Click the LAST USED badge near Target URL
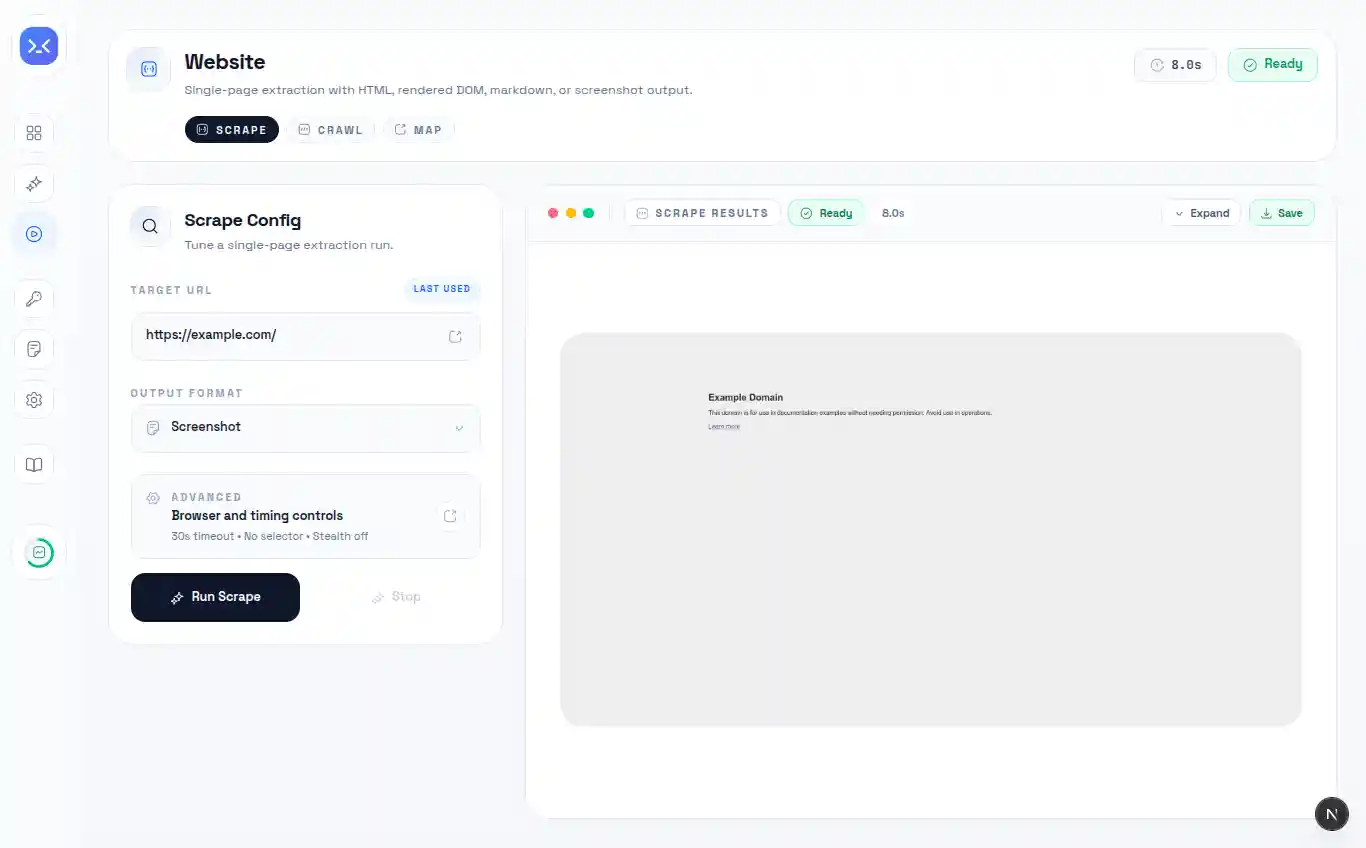 tap(442, 289)
